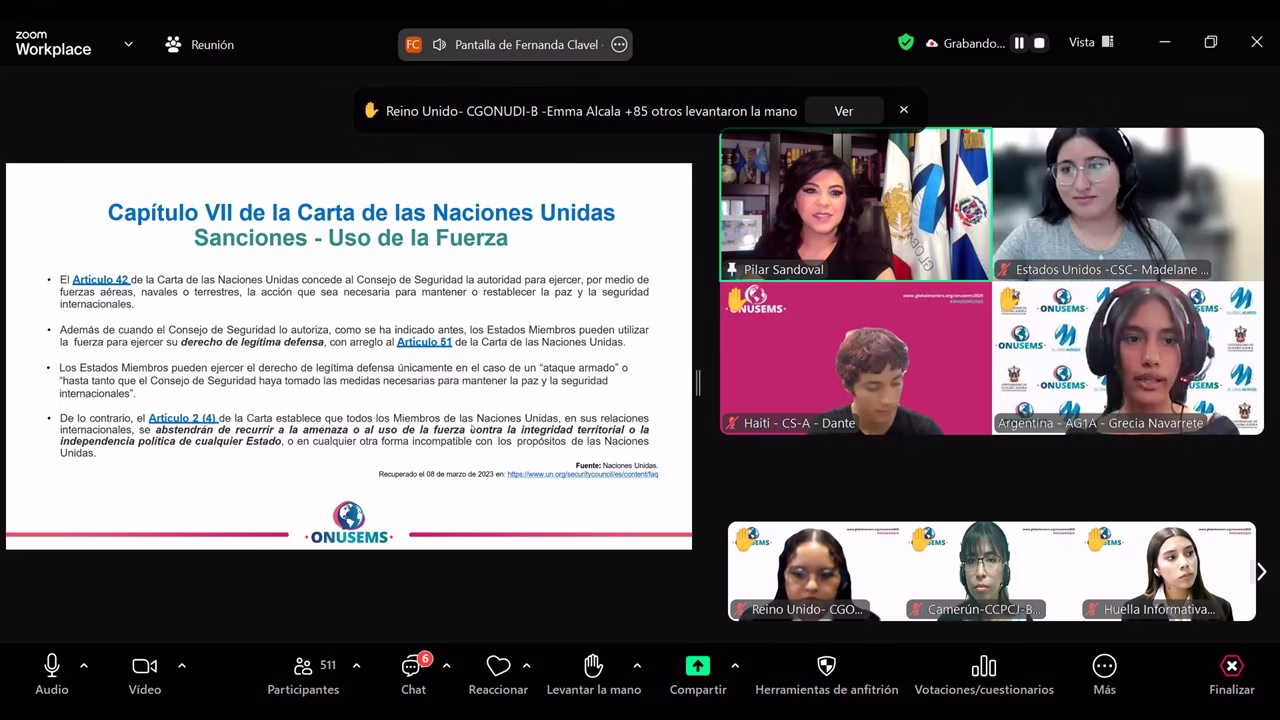This screenshot has height=720, width=1280.
Task: Expand the audio options arrow
Action: tap(84, 665)
